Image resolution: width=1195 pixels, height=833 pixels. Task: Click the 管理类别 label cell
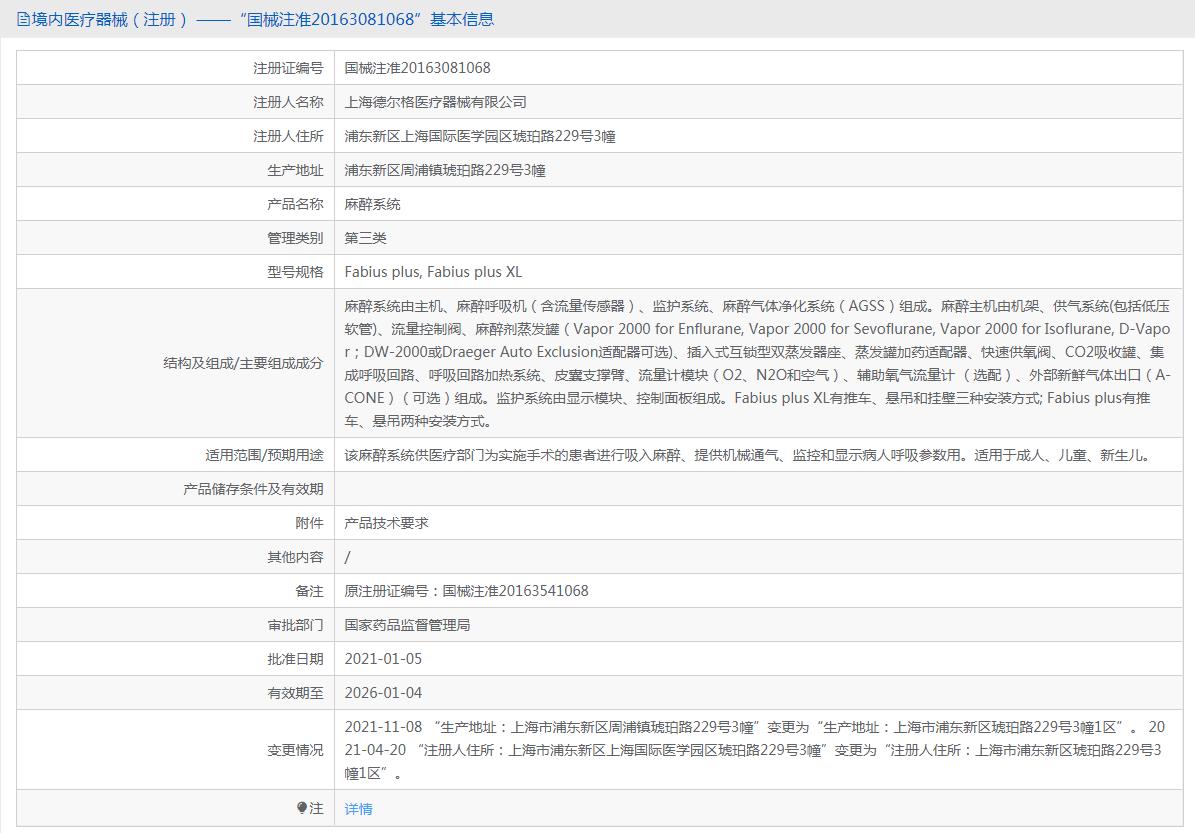click(175, 238)
